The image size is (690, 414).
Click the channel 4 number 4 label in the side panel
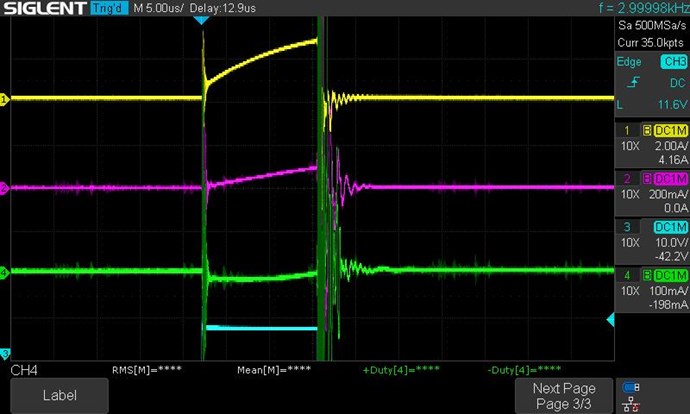627,275
